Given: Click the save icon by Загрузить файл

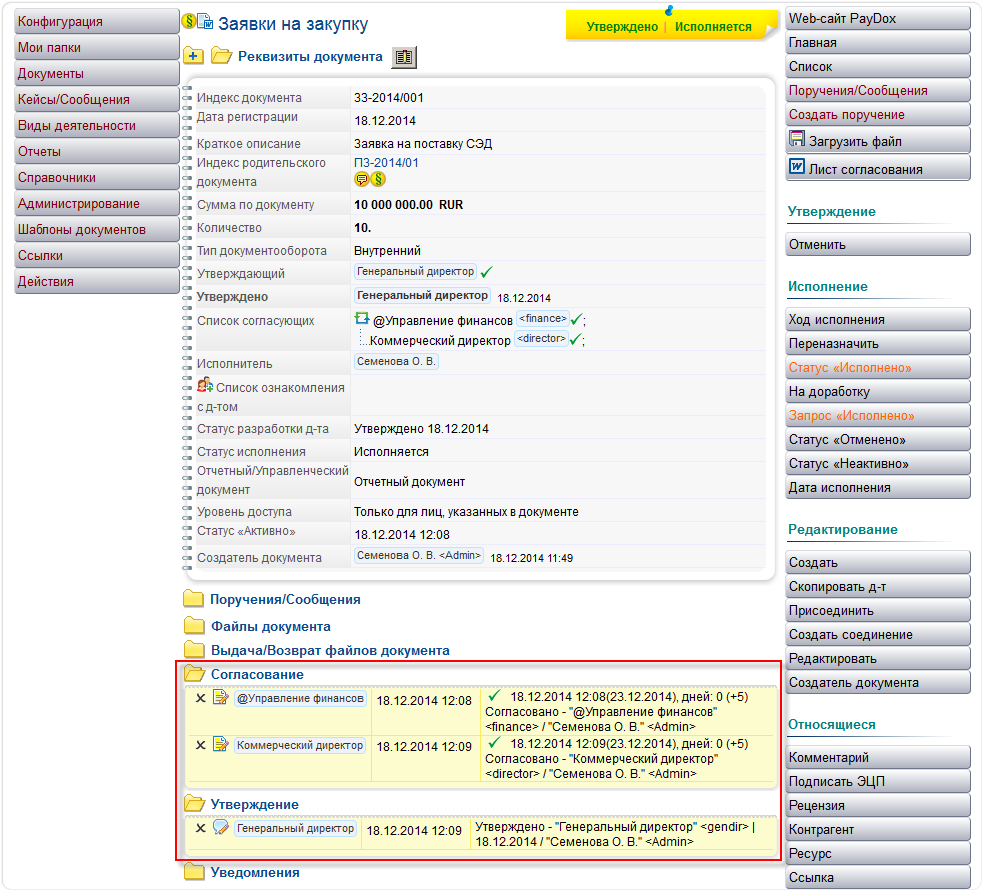Looking at the screenshot, I should click(x=797, y=141).
